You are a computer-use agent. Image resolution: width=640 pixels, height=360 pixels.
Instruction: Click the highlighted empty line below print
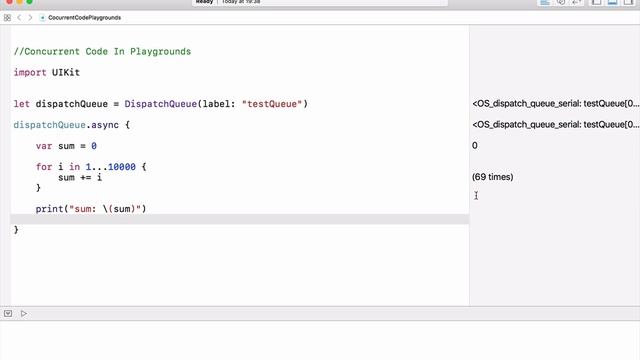pyautogui.click(x=240, y=219)
